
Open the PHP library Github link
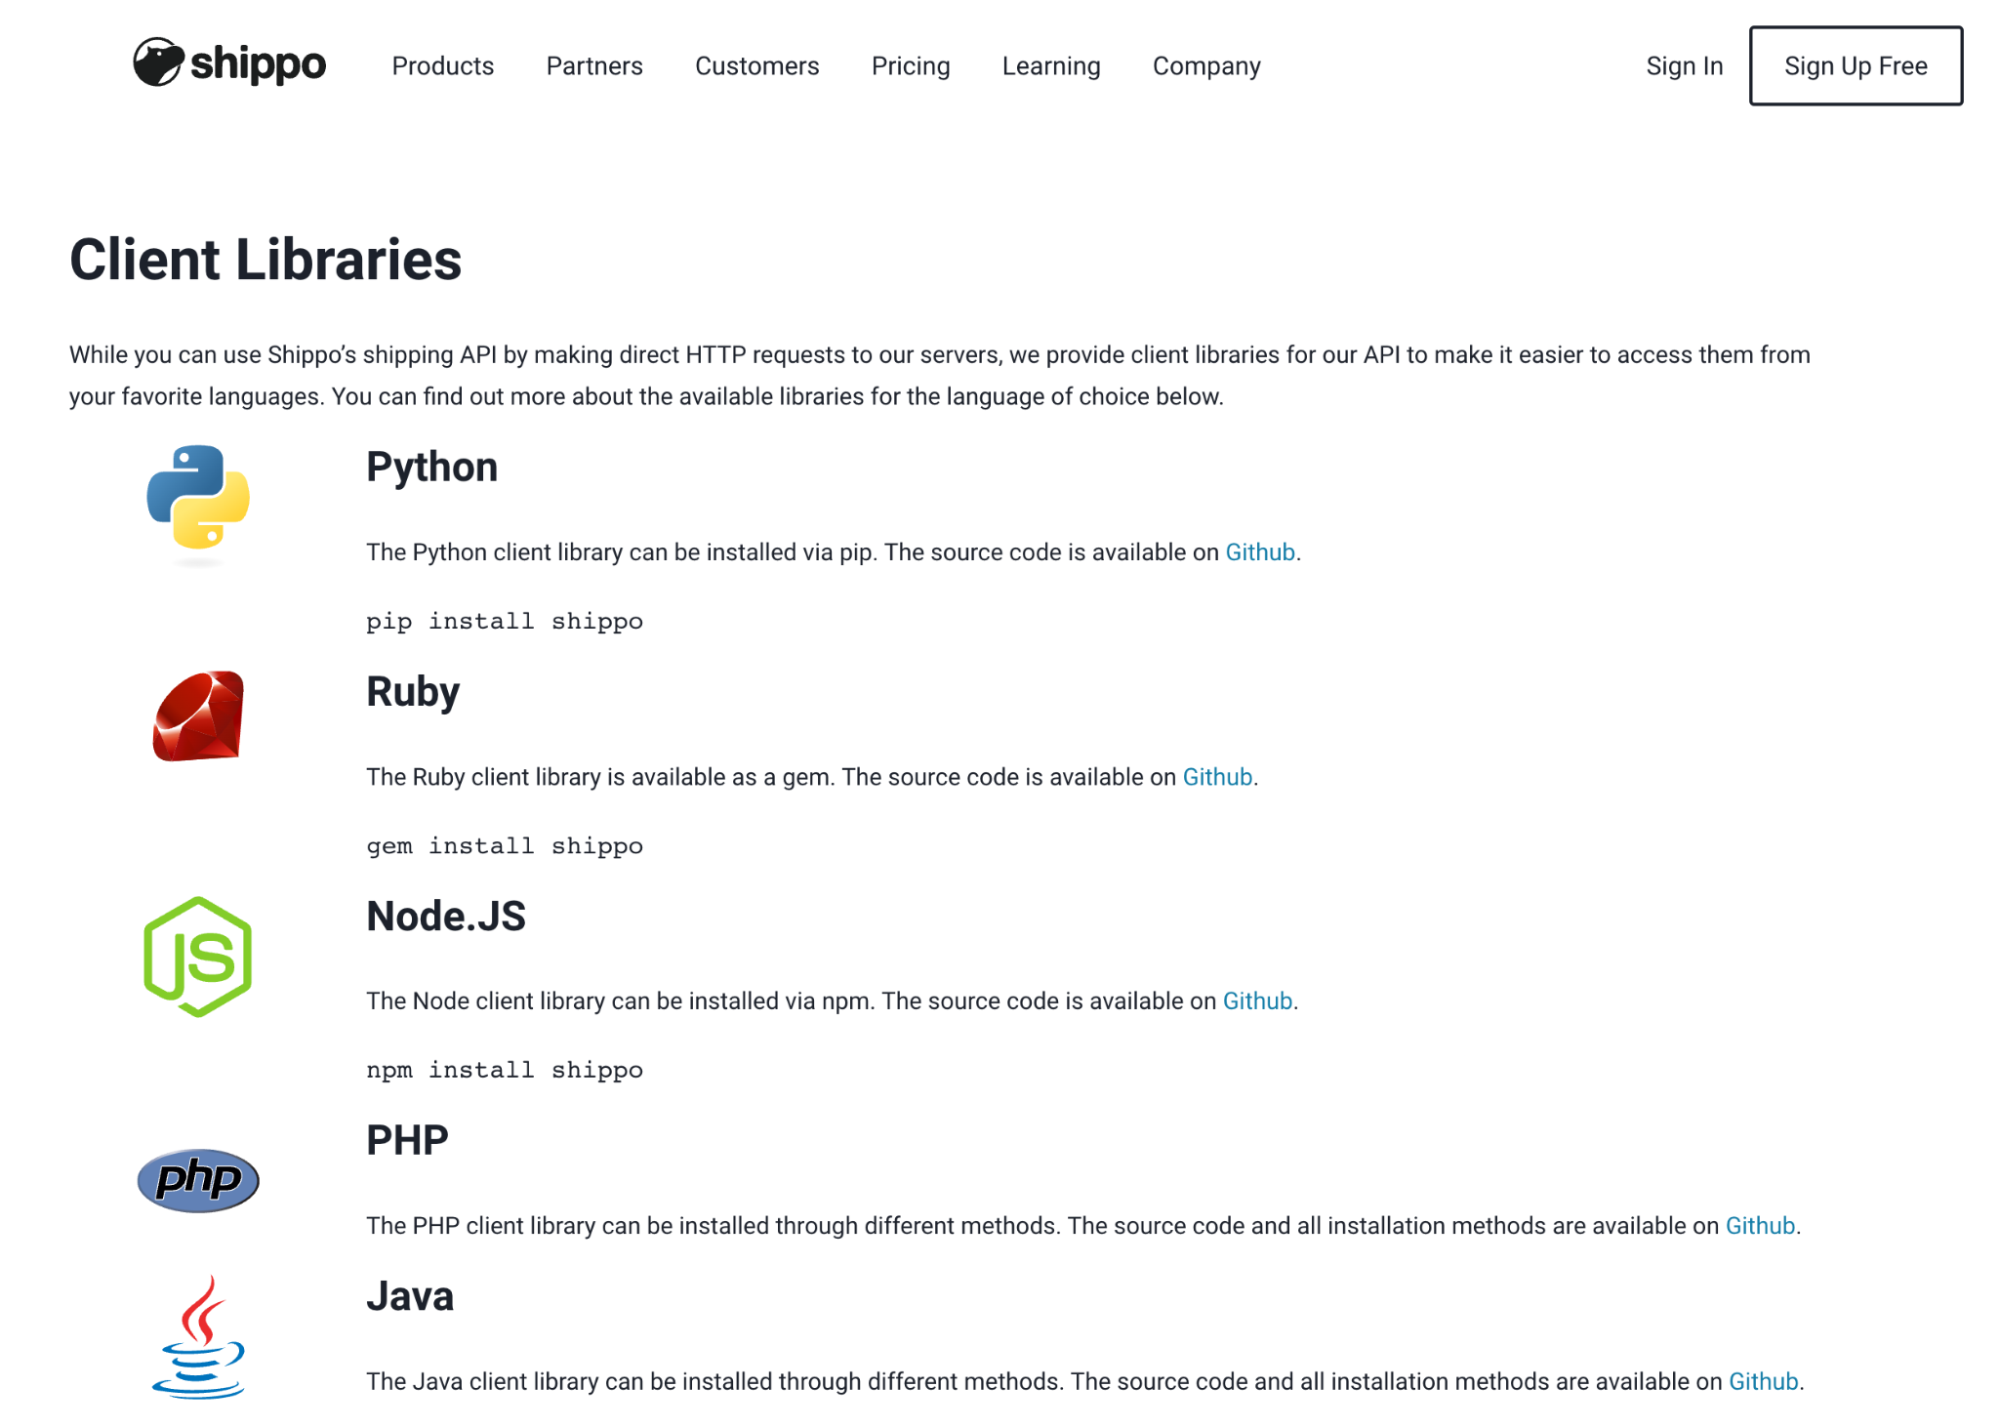tap(1760, 1226)
